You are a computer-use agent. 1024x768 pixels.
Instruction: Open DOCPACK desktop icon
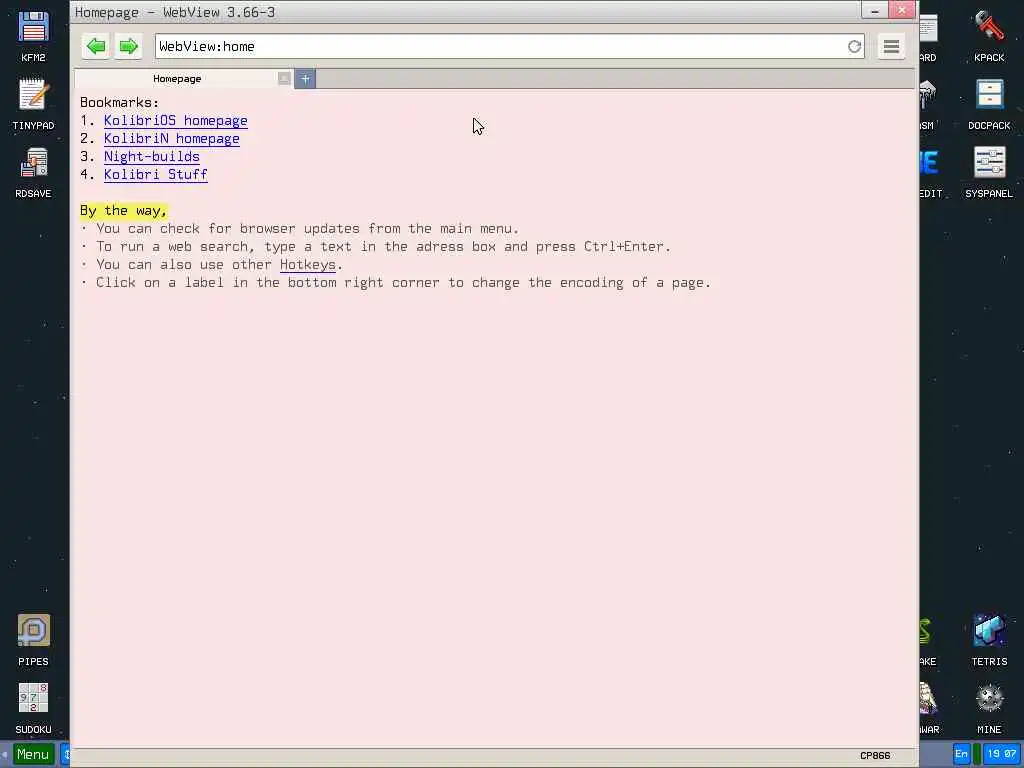point(989,104)
